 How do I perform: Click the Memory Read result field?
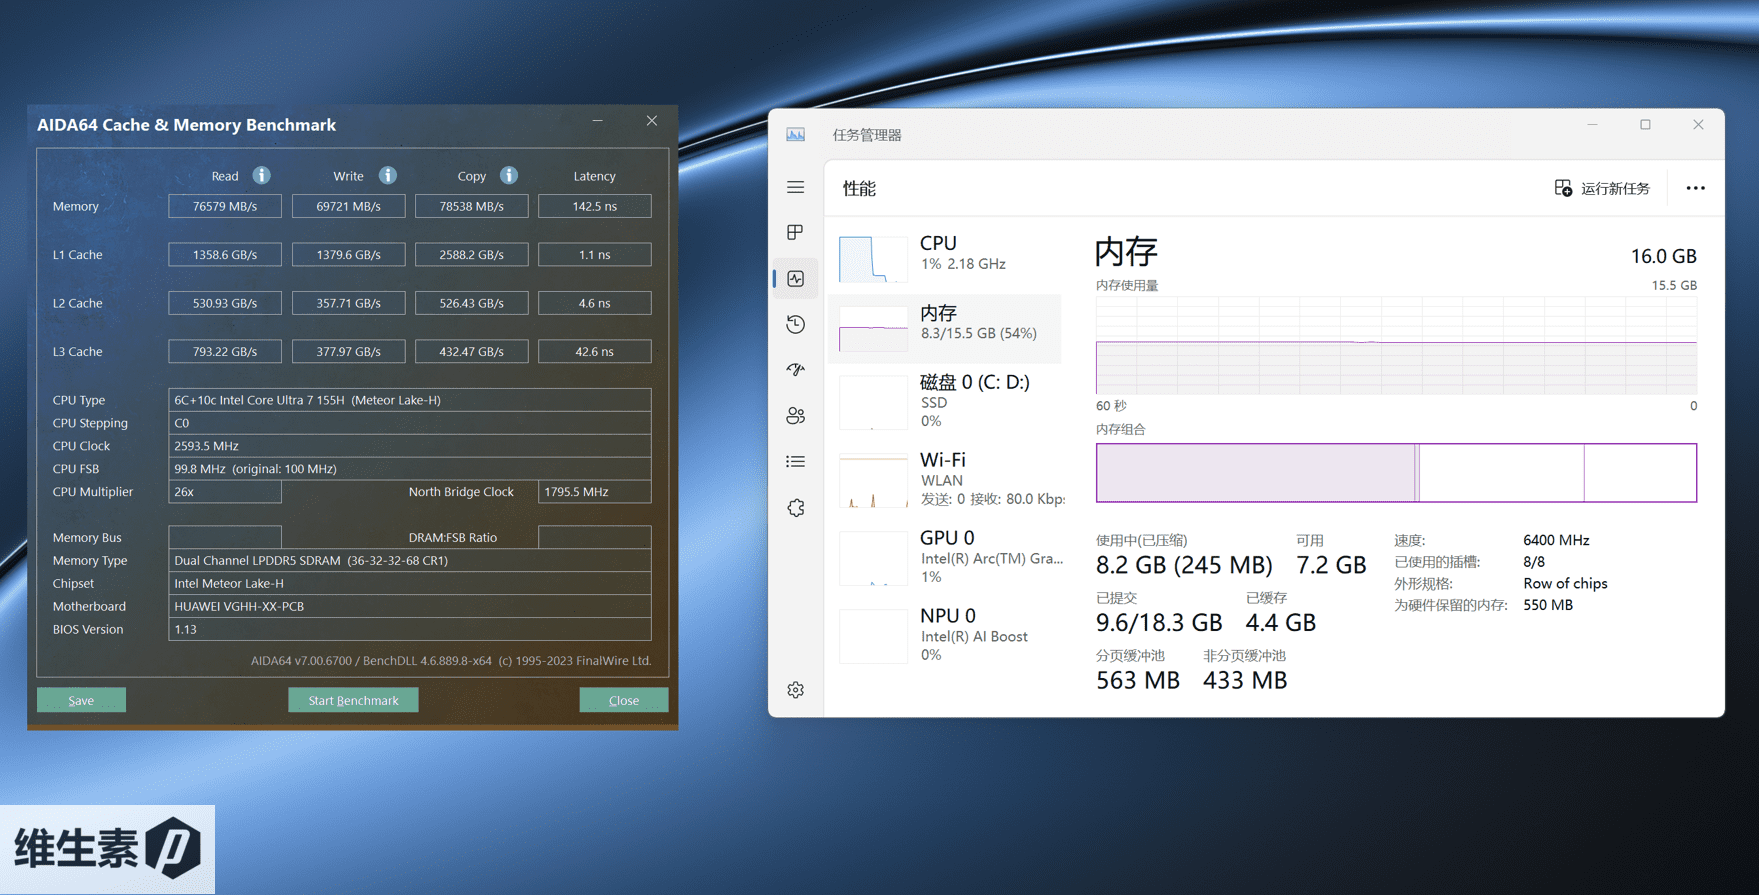point(225,206)
